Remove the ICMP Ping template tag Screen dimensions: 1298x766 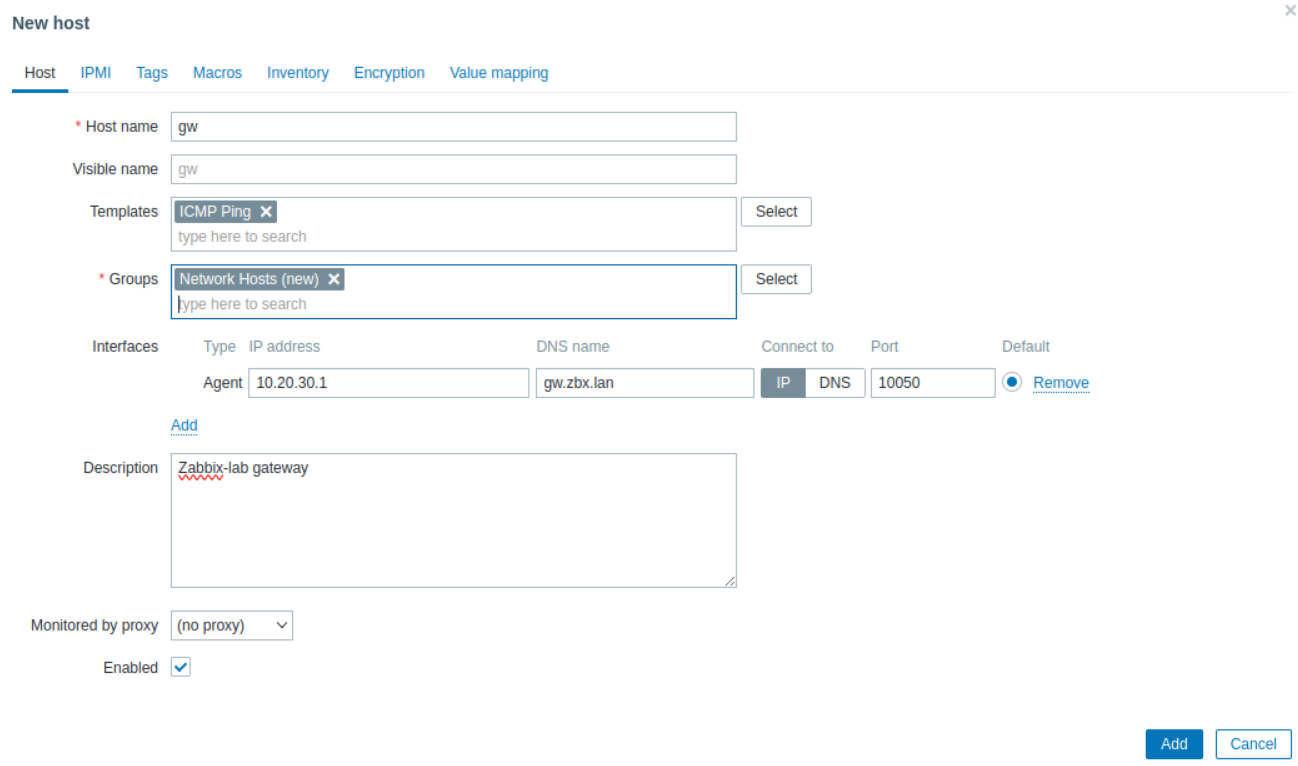[266, 211]
